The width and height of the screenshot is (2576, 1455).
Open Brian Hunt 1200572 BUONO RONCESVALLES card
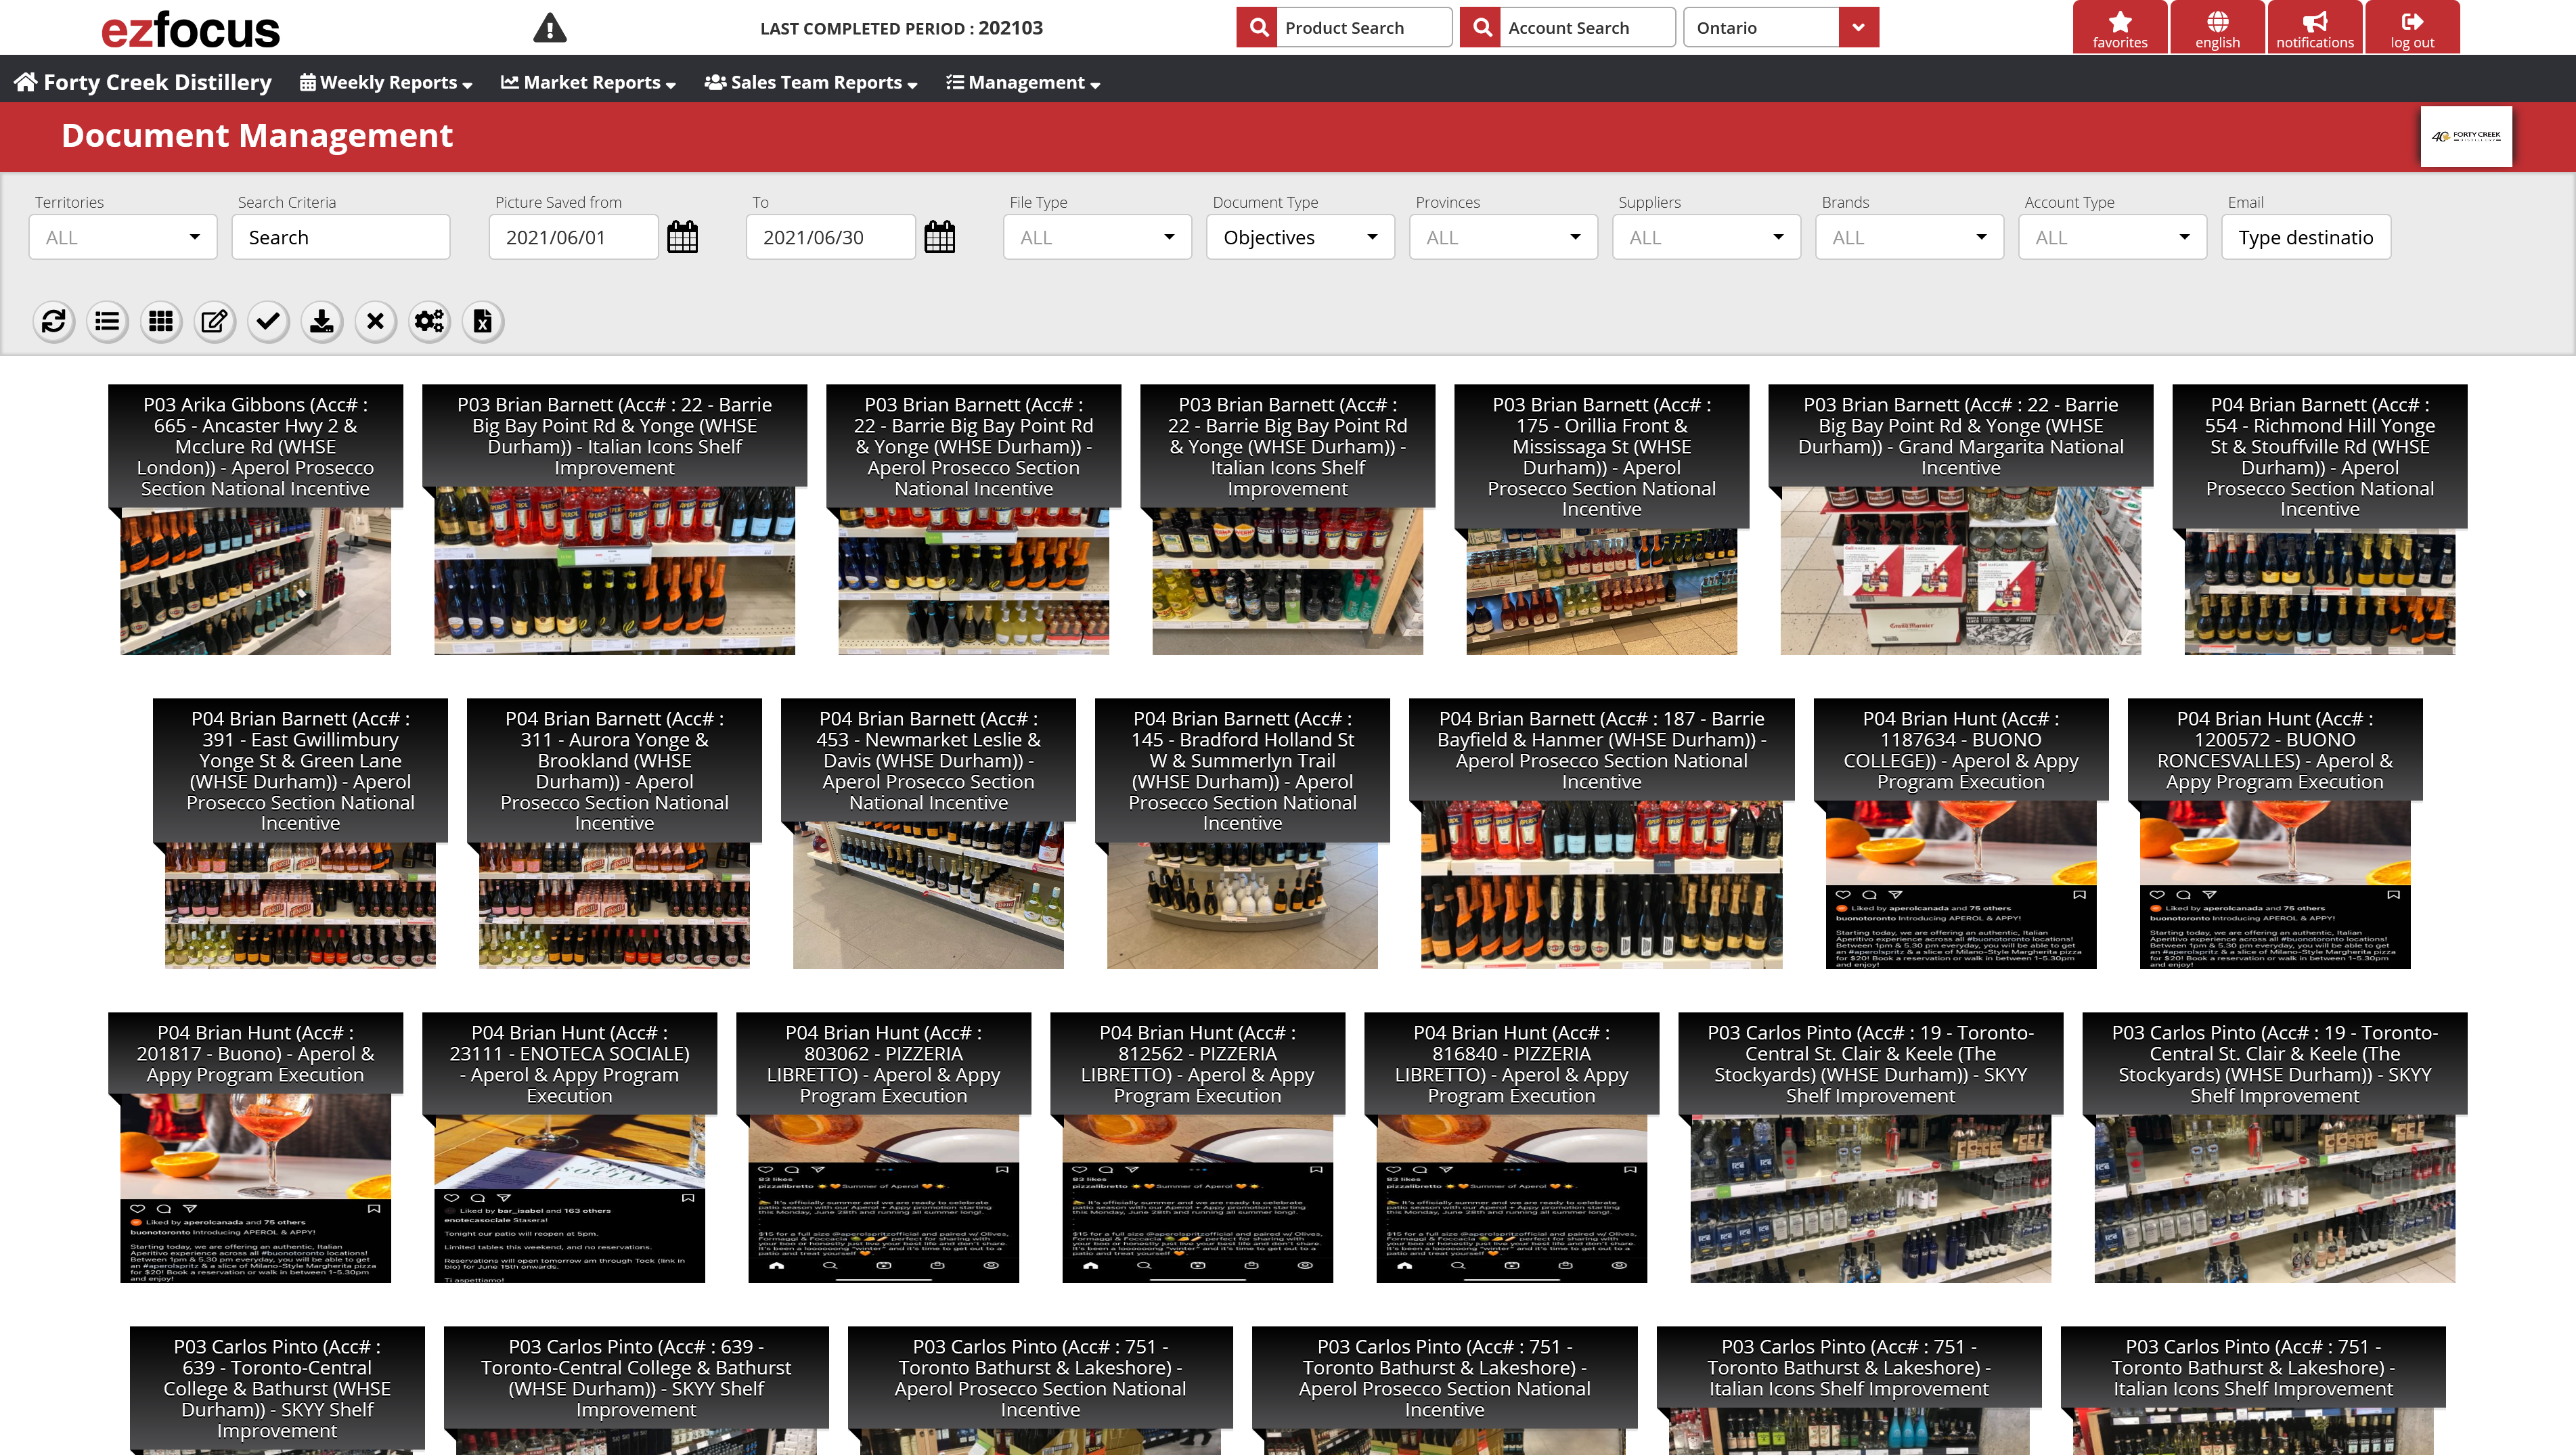click(x=2274, y=834)
